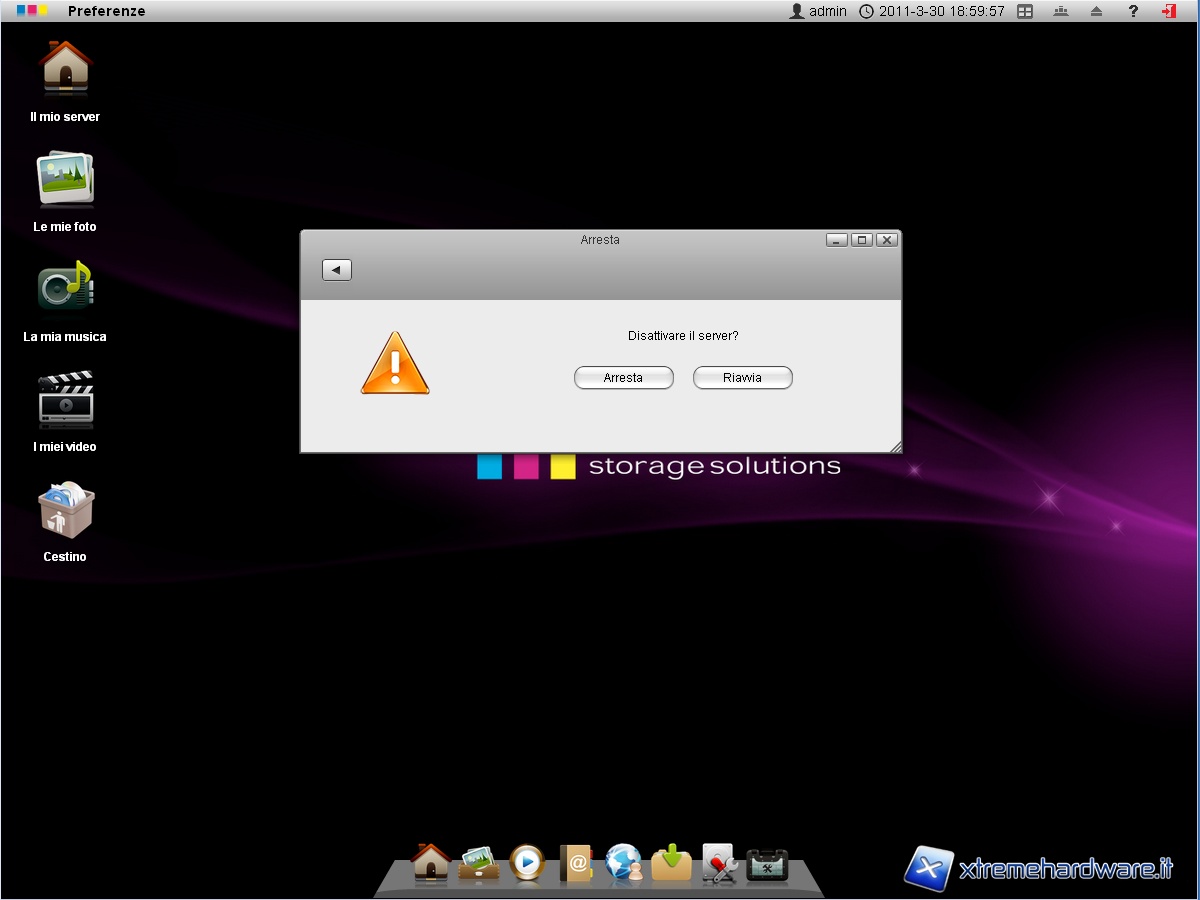The height and width of the screenshot is (900, 1200).
Task: Click the red logout icon in top bar
Action: tap(1169, 11)
